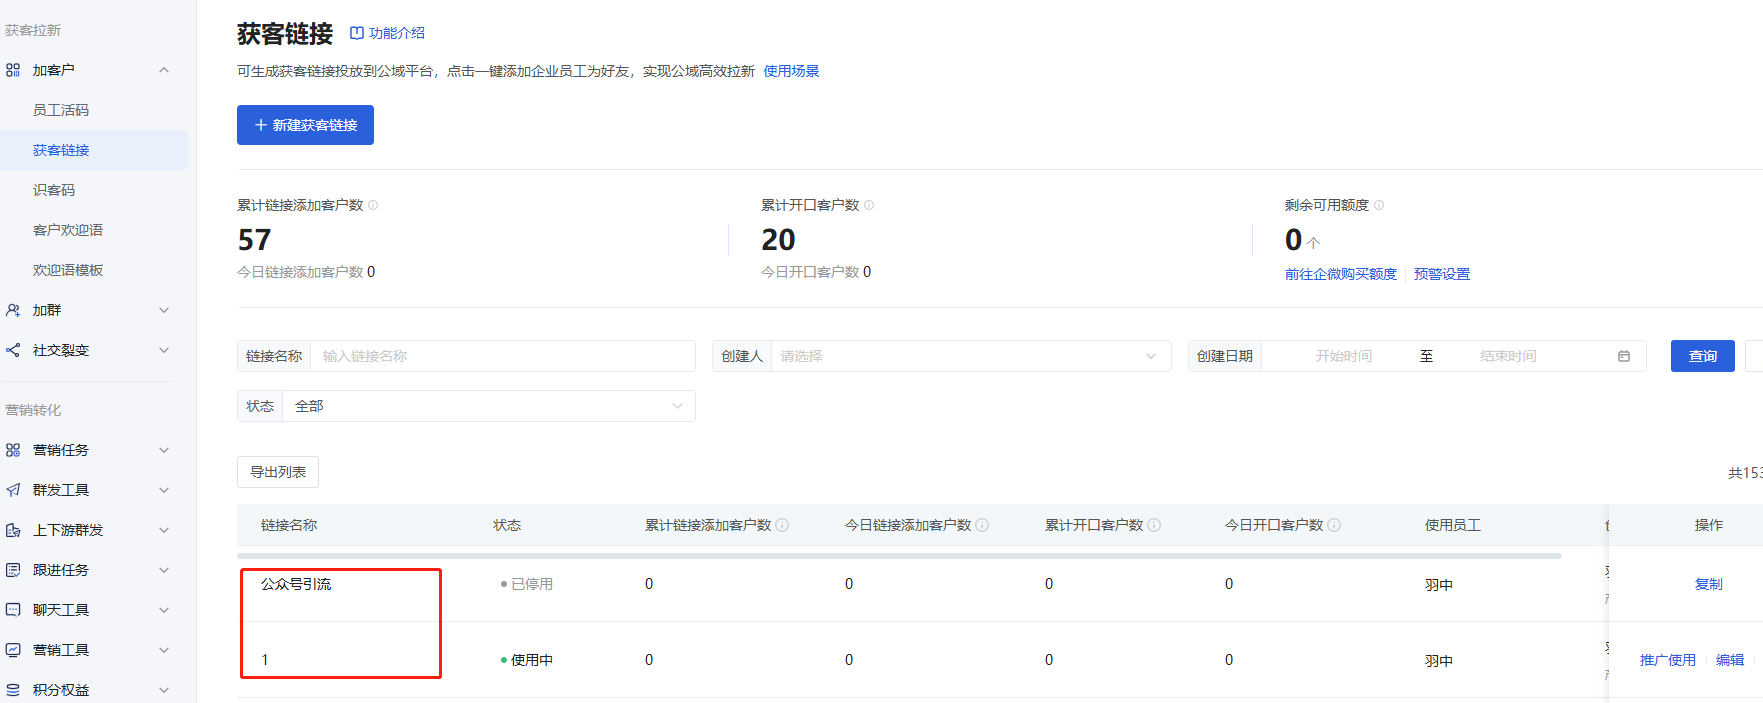This screenshot has height=703, width=1763.
Task: Click info icon in 今日开口客户数 column header
Action: point(1334,525)
